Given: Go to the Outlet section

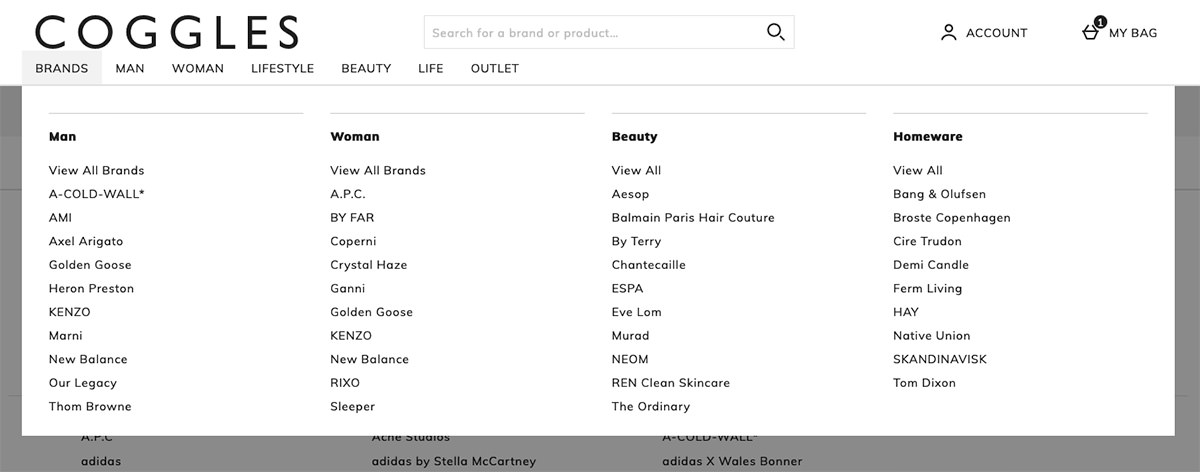Looking at the screenshot, I should pyautogui.click(x=495, y=69).
